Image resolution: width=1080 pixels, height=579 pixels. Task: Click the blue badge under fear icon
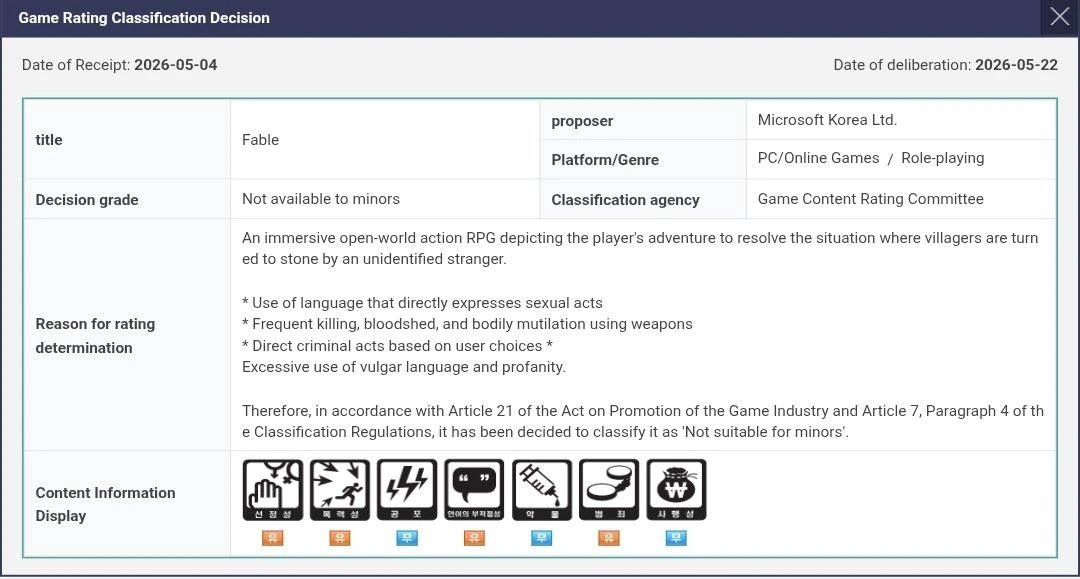(x=407, y=538)
